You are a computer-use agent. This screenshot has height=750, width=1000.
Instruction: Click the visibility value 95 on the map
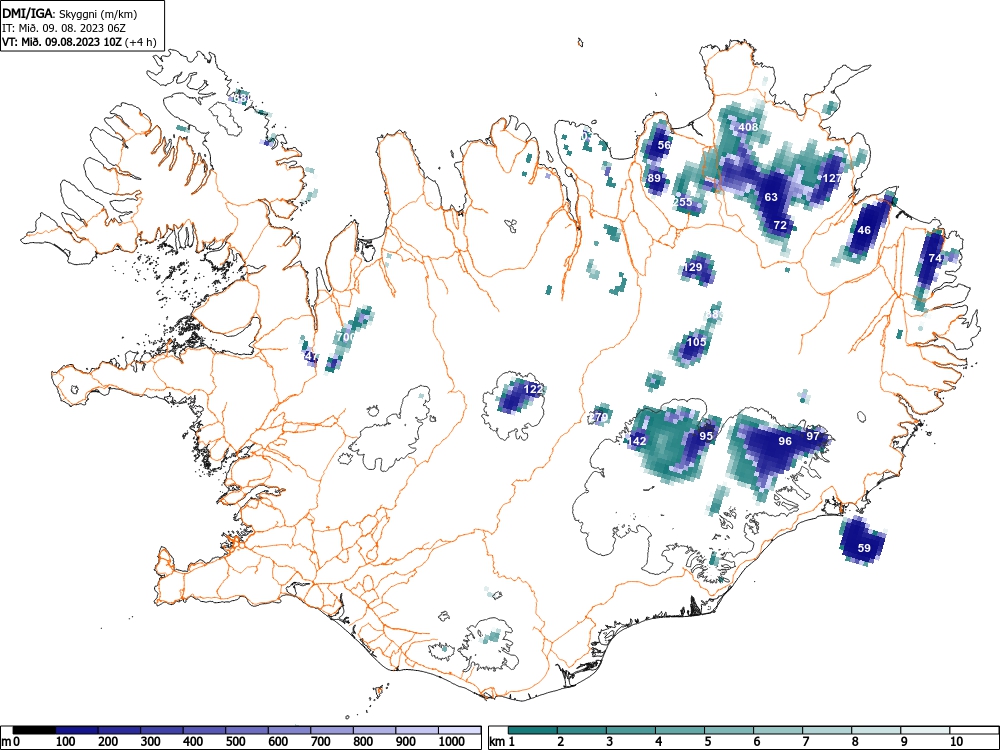pos(706,436)
